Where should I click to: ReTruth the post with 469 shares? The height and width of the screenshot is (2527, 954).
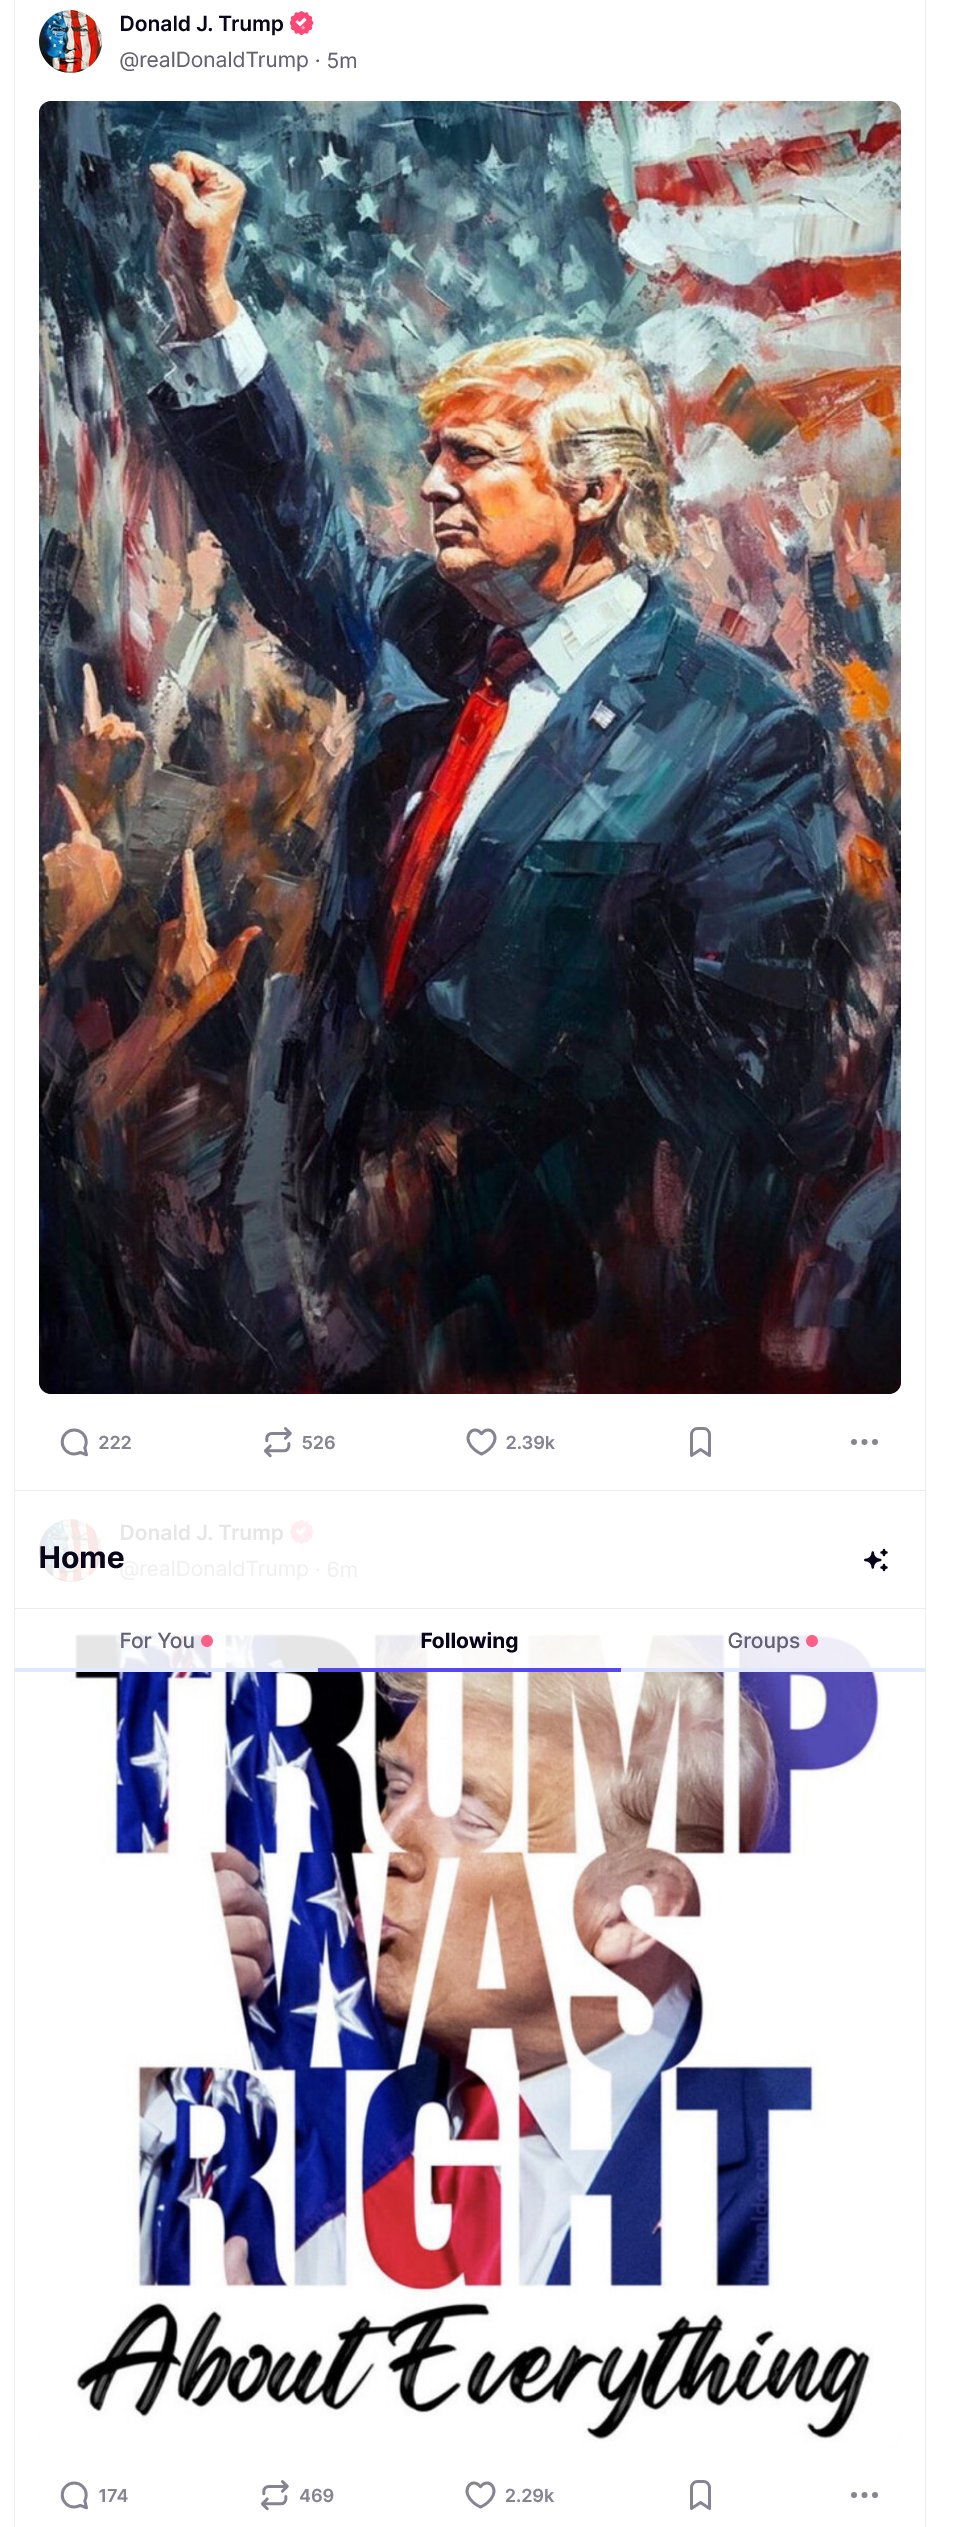click(x=297, y=2495)
